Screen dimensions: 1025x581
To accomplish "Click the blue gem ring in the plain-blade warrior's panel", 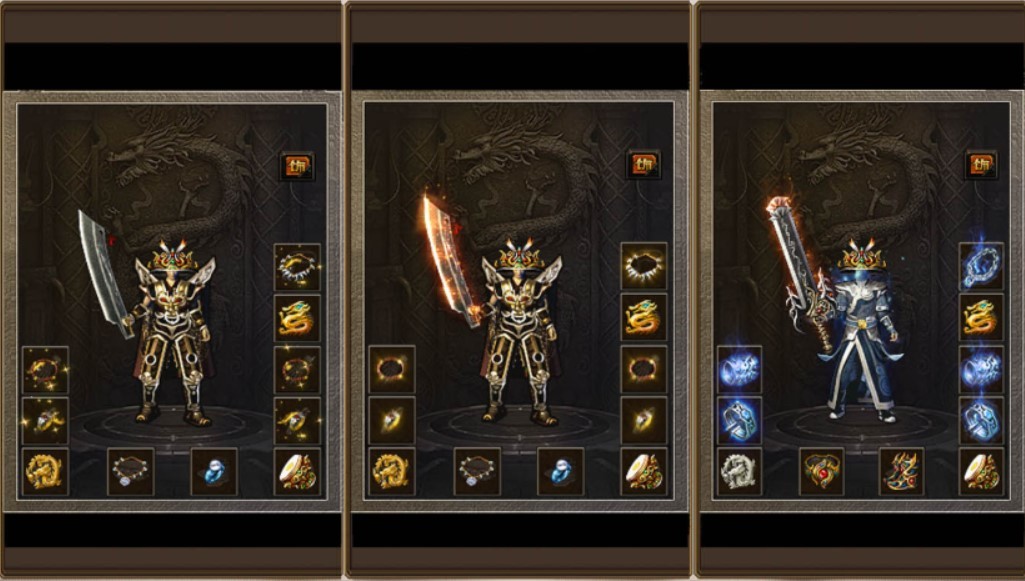I will [x=214, y=471].
